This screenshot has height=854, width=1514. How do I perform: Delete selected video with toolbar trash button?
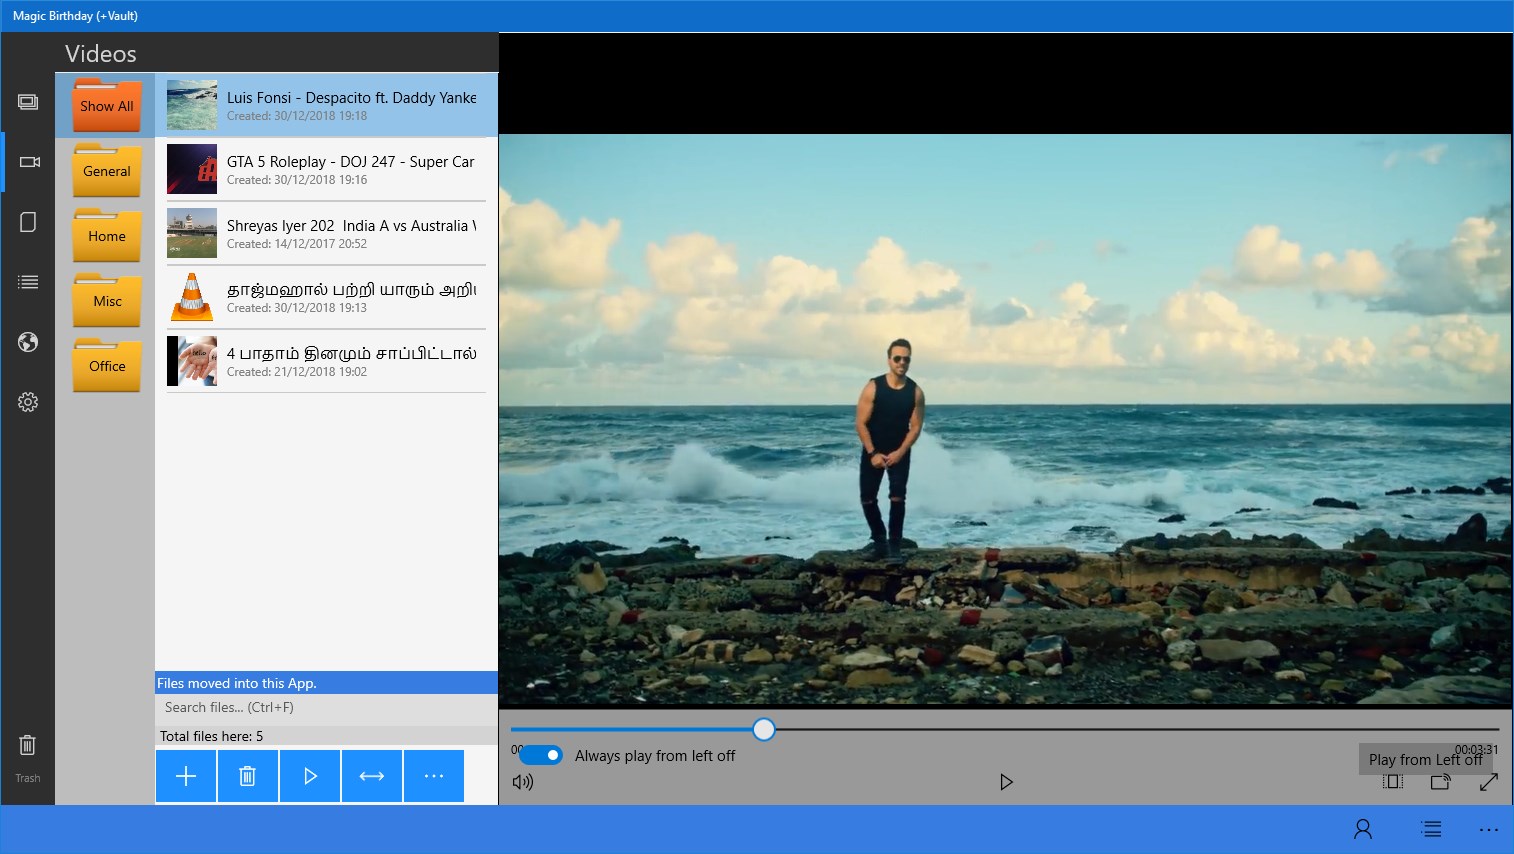[x=248, y=776]
